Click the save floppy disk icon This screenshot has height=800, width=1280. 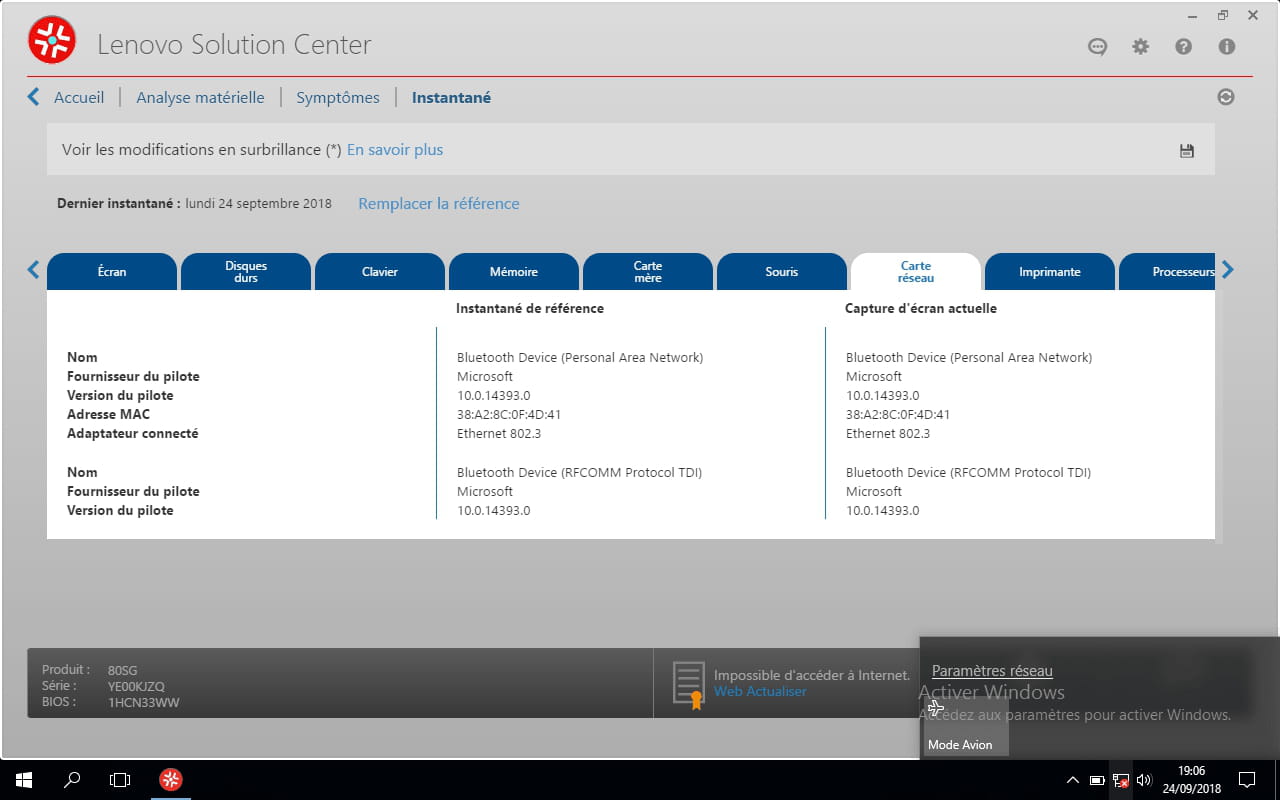pyautogui.click(x=1187, y=151)
